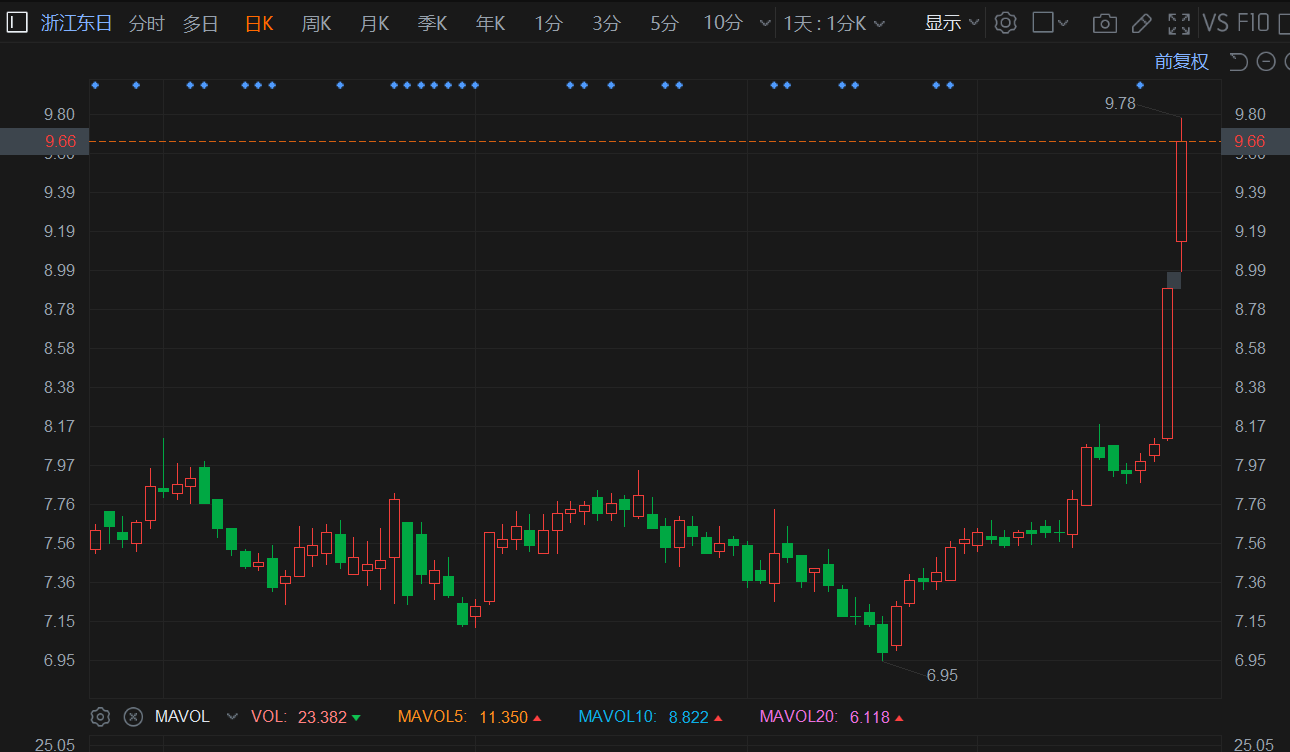
Task: Activate the pencil drawing tool
Action: (x=1141, y=23)
